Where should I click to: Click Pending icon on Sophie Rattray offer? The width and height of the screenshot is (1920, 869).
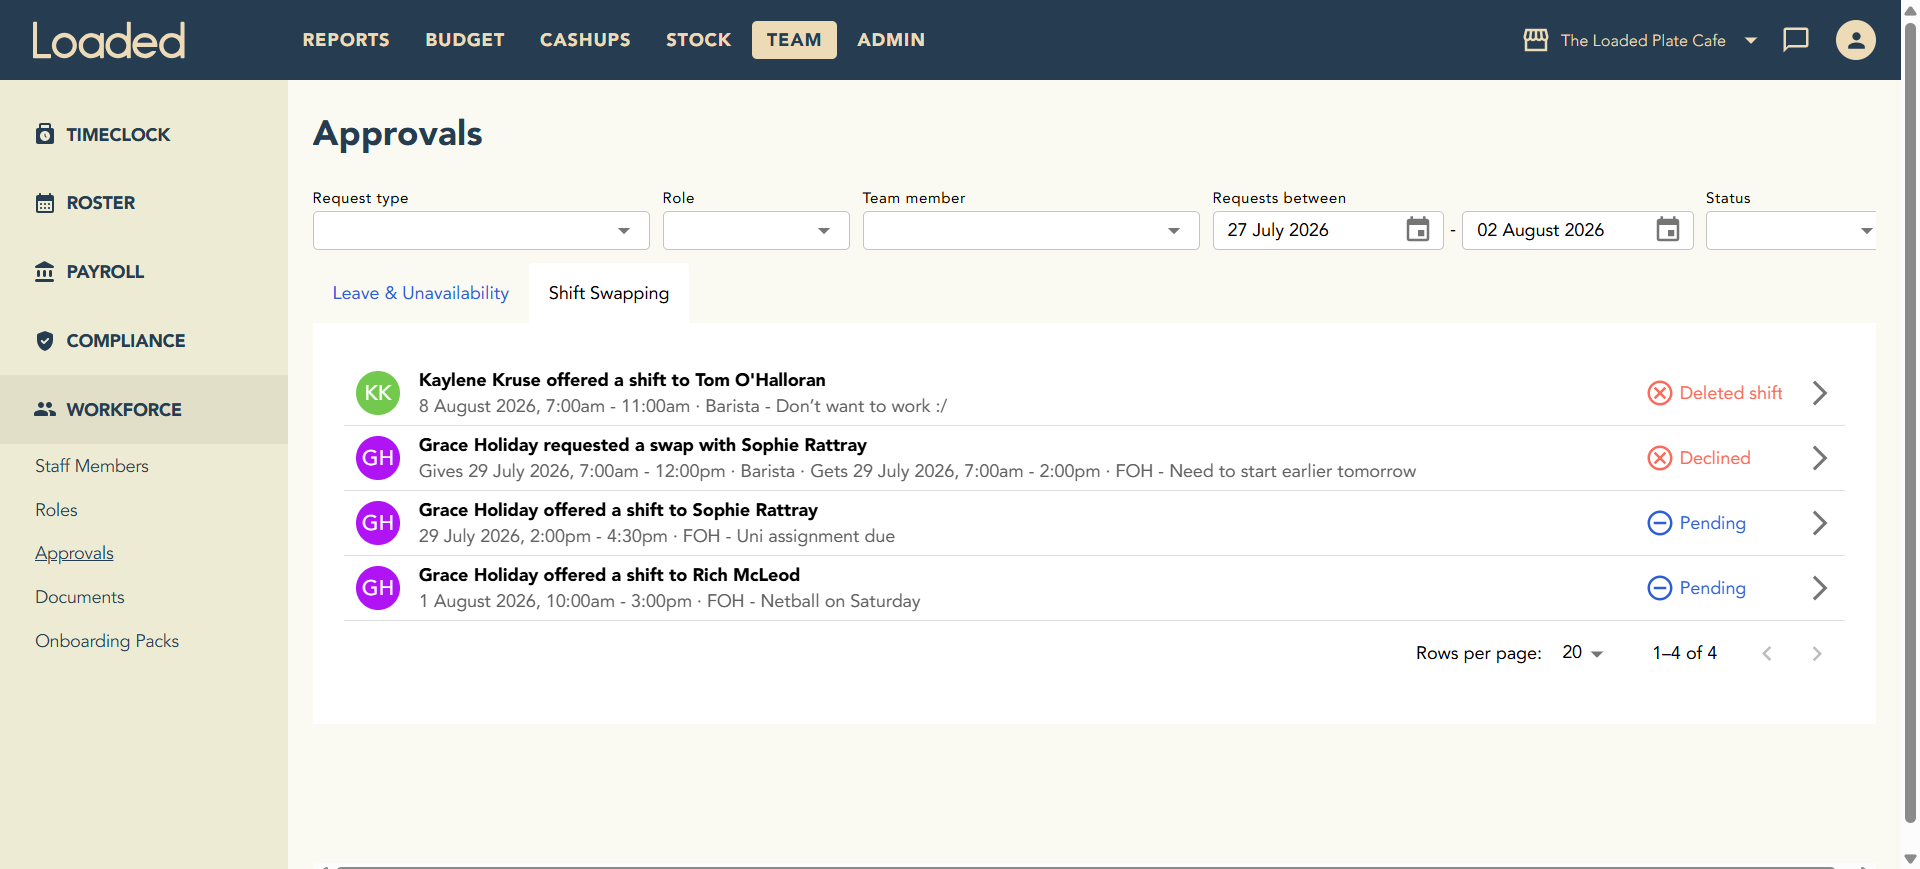(1660, 523)
